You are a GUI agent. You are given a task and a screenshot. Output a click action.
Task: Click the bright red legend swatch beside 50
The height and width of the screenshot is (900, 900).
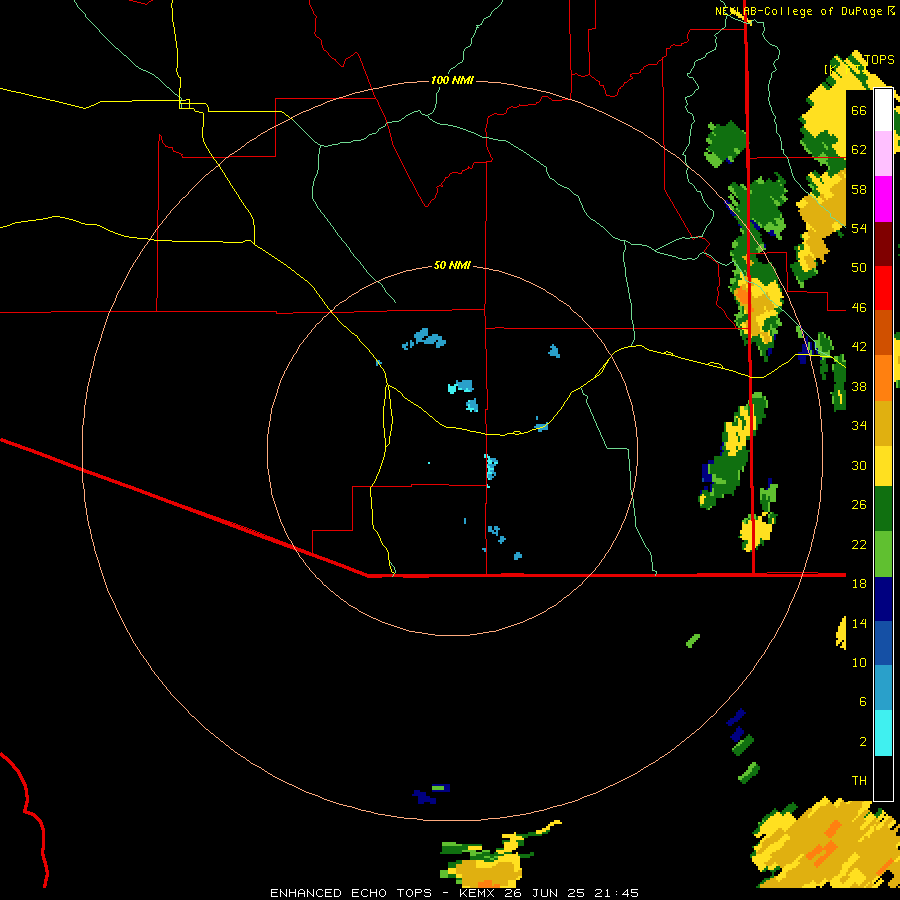coord(883,288)
